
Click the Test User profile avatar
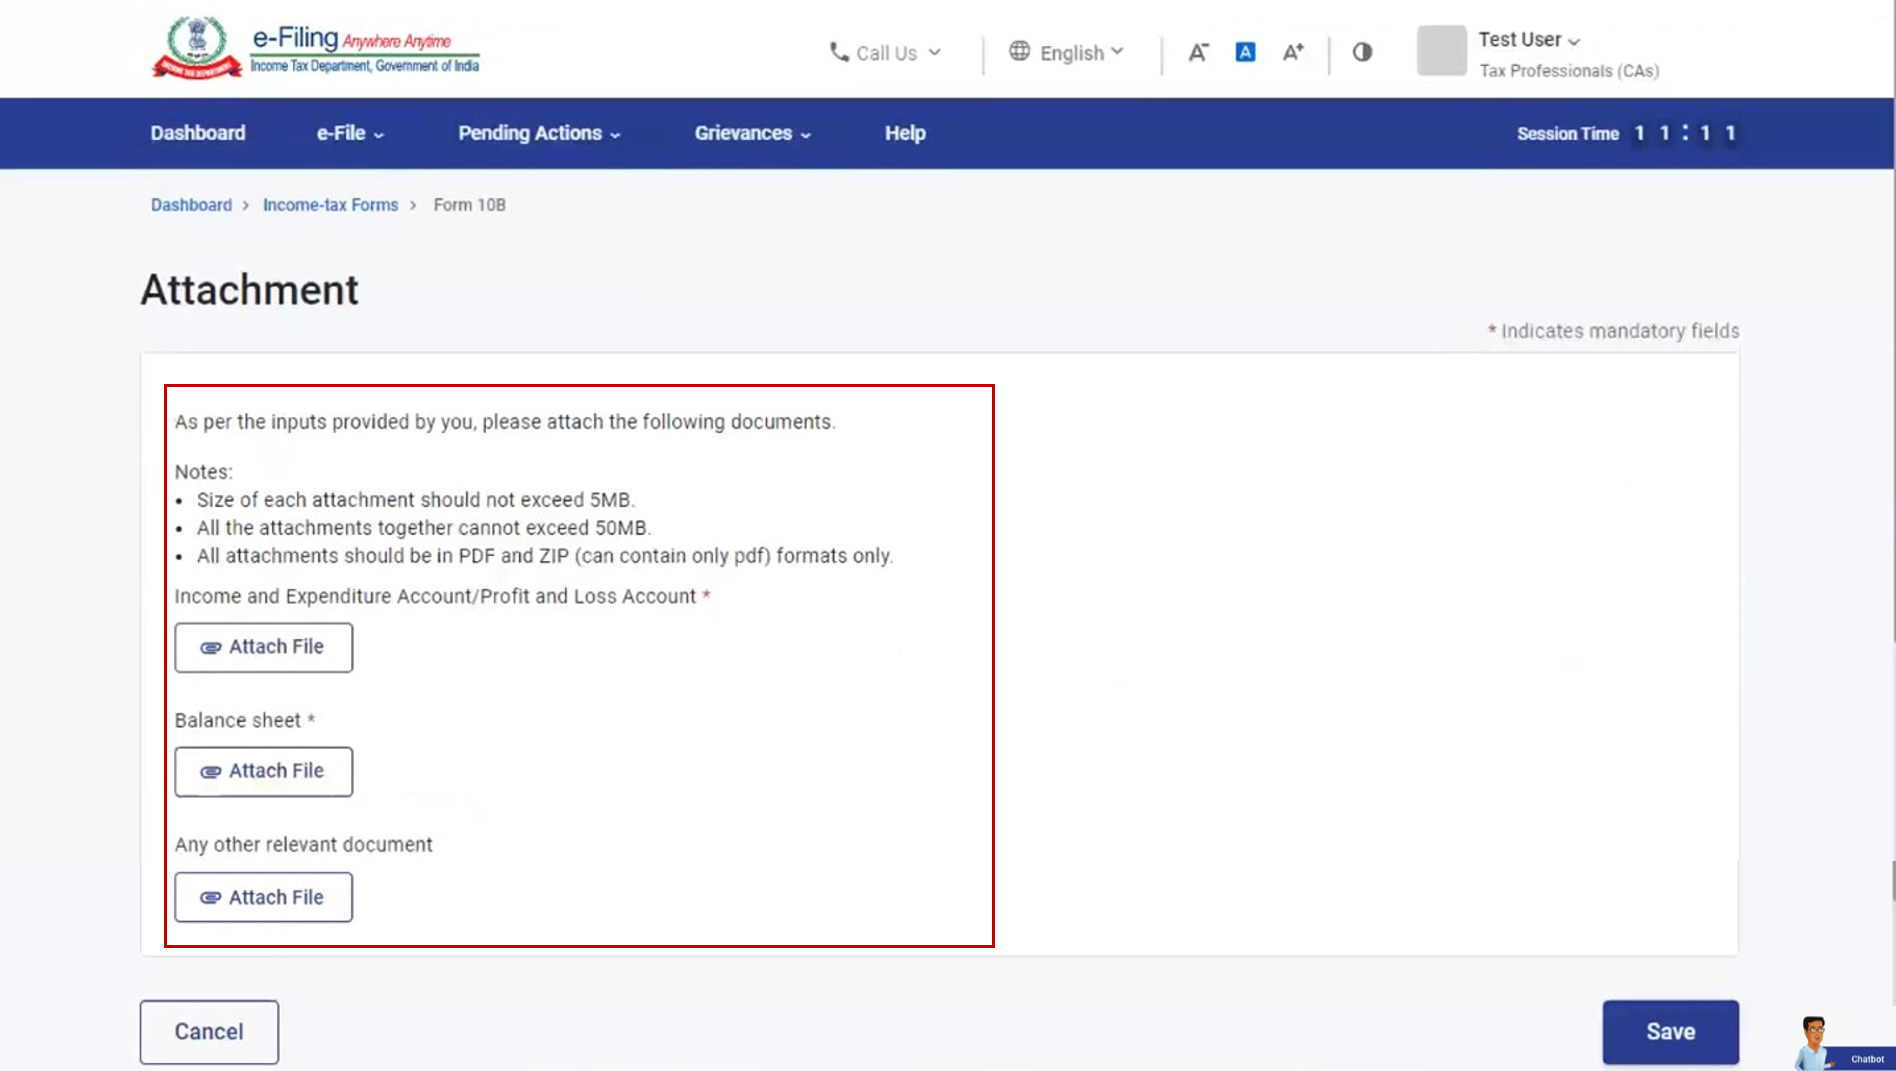click(1441, 51)
